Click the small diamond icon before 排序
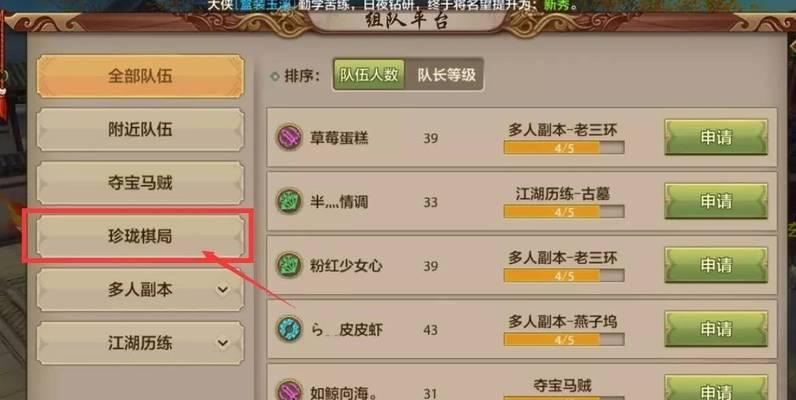Screen dimensions: 796x400 (275, 76)
